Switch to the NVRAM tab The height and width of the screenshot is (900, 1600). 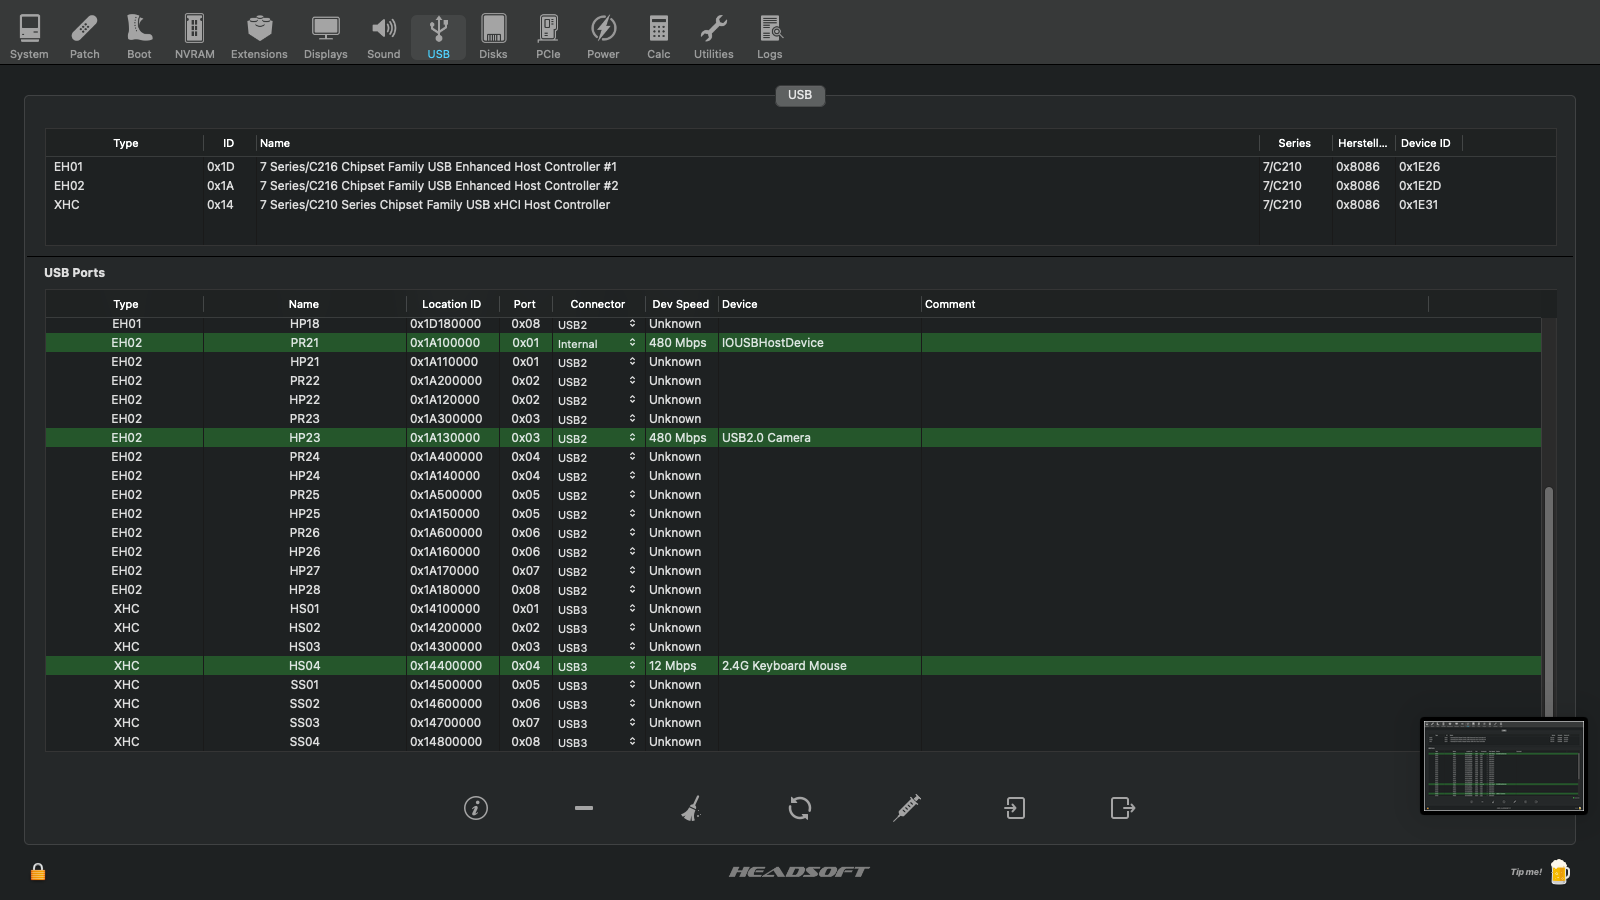194,37
